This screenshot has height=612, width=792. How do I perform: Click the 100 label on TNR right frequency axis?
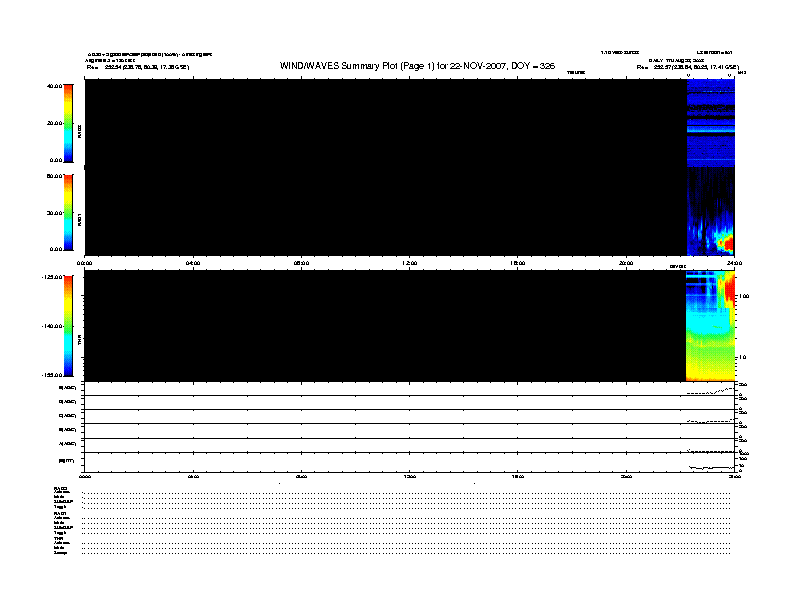(x=744, y=296)
